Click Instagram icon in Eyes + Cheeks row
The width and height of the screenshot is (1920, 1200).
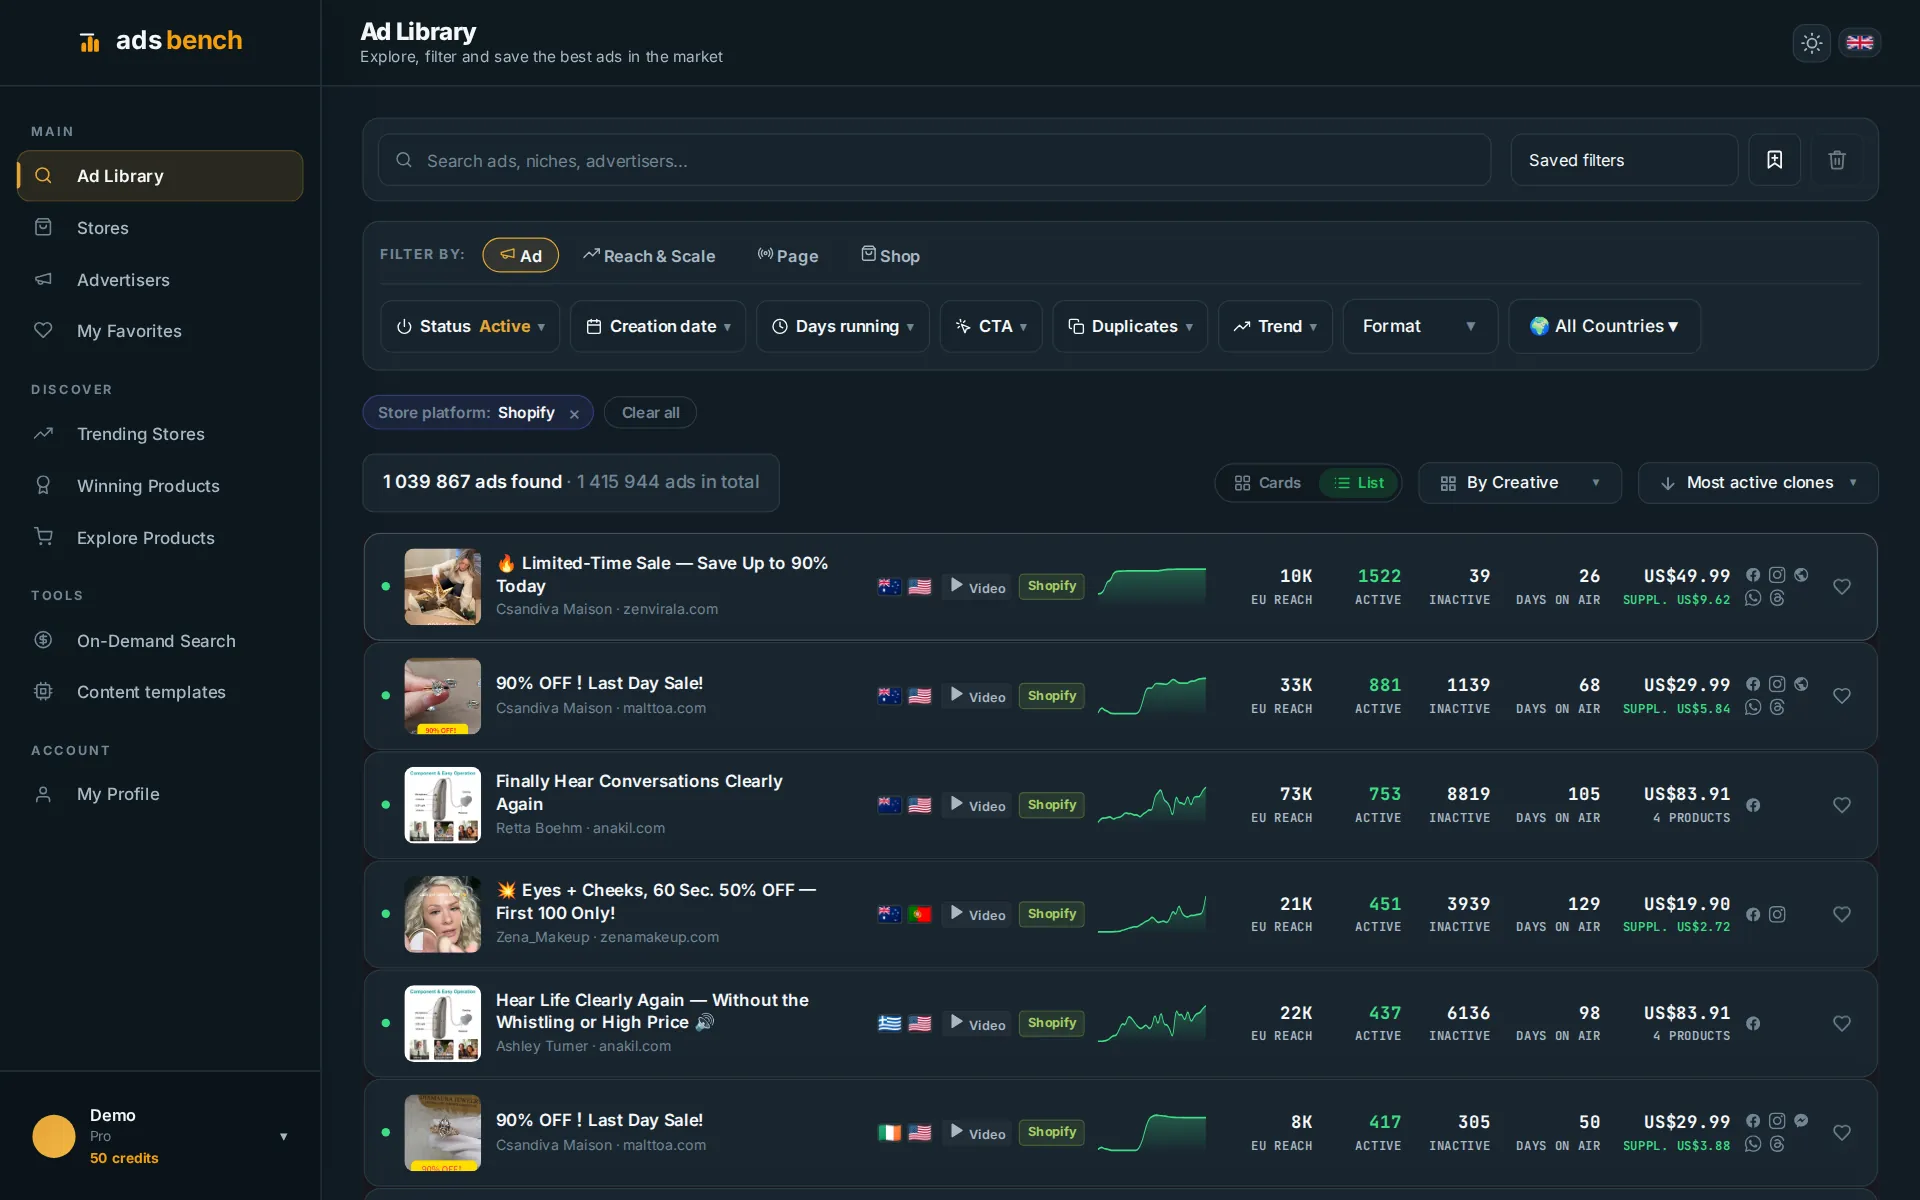click(1777, 914)
